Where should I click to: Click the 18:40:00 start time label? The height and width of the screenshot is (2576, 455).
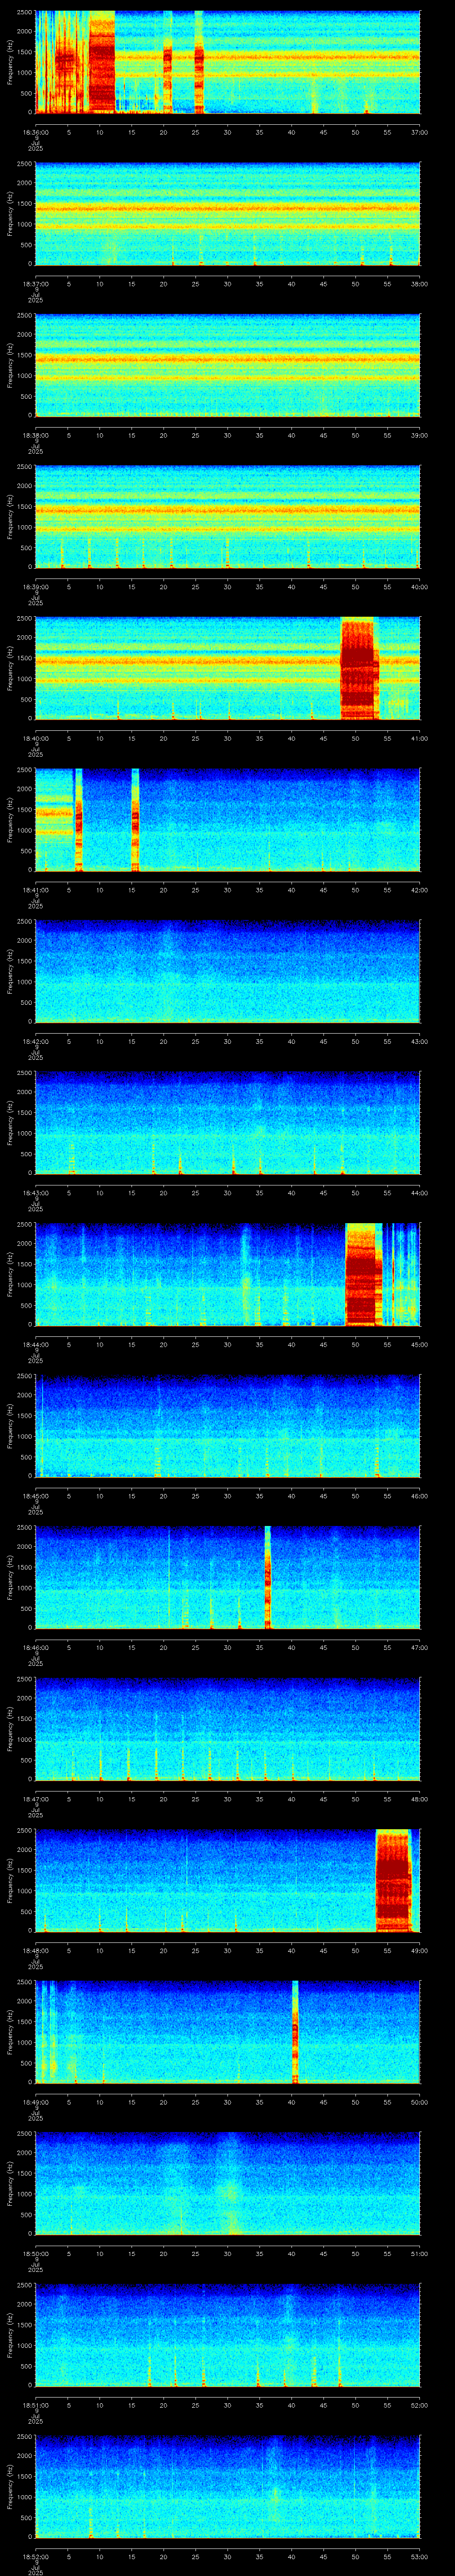click(35, 738)
